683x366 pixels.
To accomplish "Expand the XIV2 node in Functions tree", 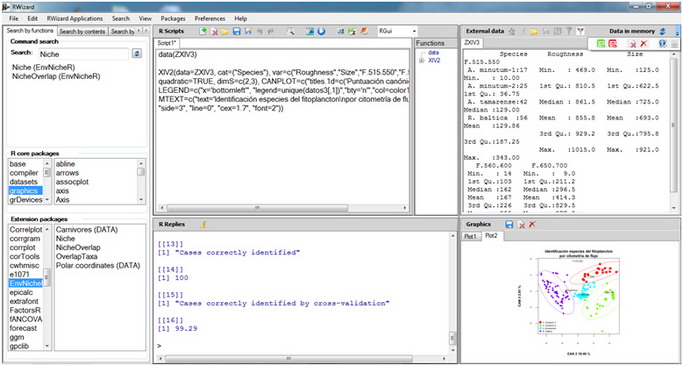I will pos(421,61).
